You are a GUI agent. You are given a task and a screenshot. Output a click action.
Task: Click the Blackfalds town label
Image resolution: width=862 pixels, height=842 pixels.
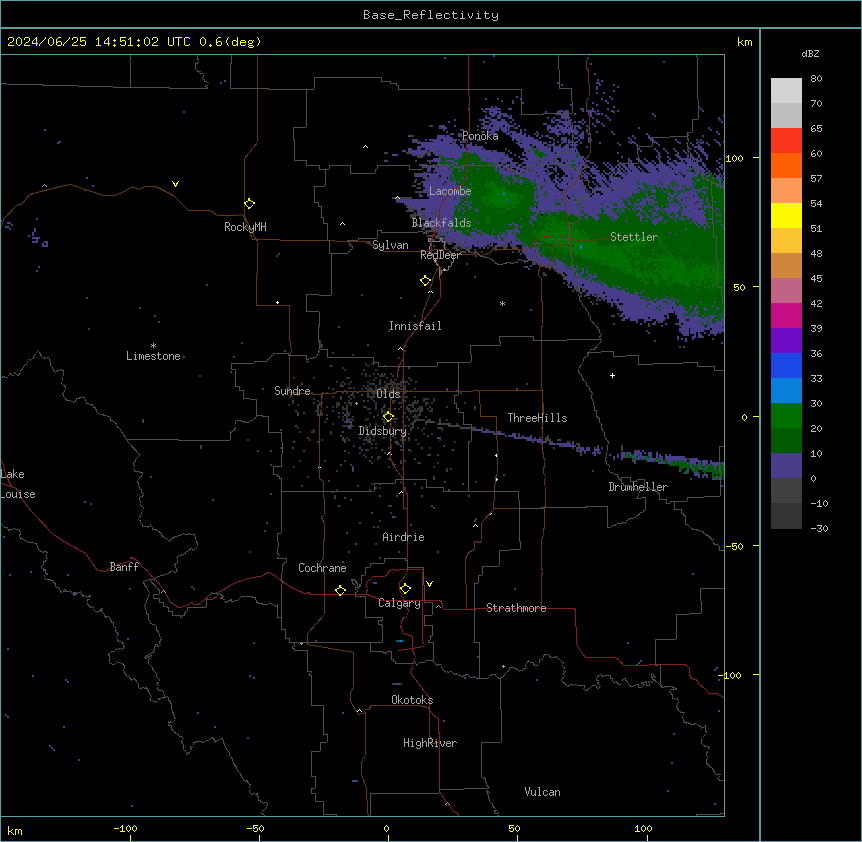[441, 223]
